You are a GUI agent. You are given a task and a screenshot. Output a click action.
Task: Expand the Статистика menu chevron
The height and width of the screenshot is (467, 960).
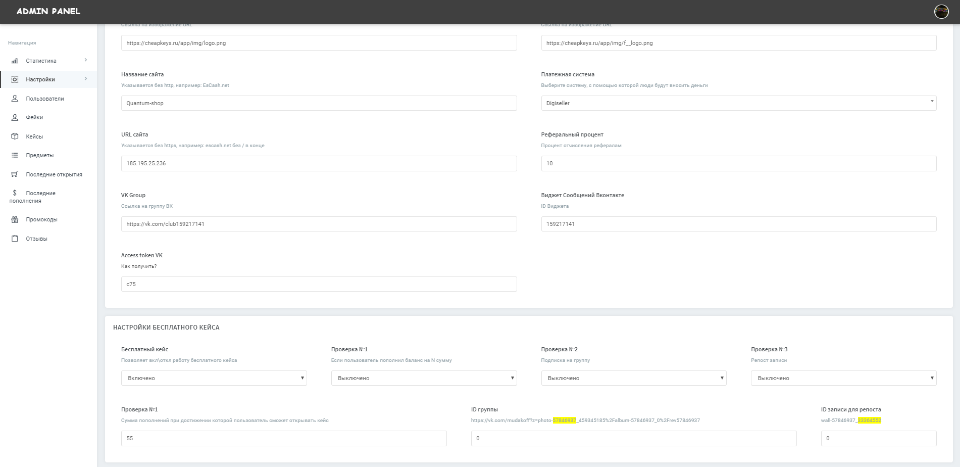pos(86,61)
